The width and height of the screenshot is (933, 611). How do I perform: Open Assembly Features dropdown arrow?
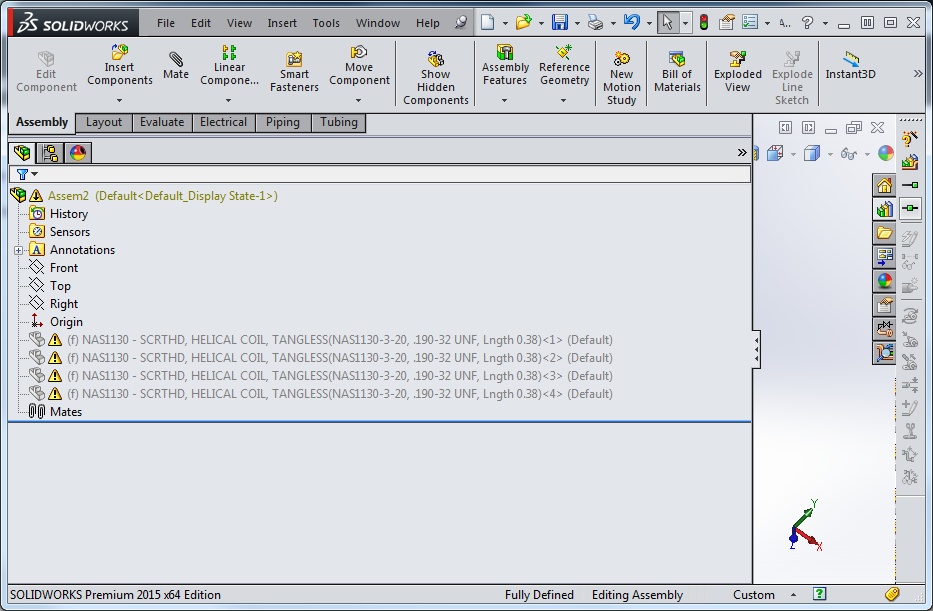[504, 101]
